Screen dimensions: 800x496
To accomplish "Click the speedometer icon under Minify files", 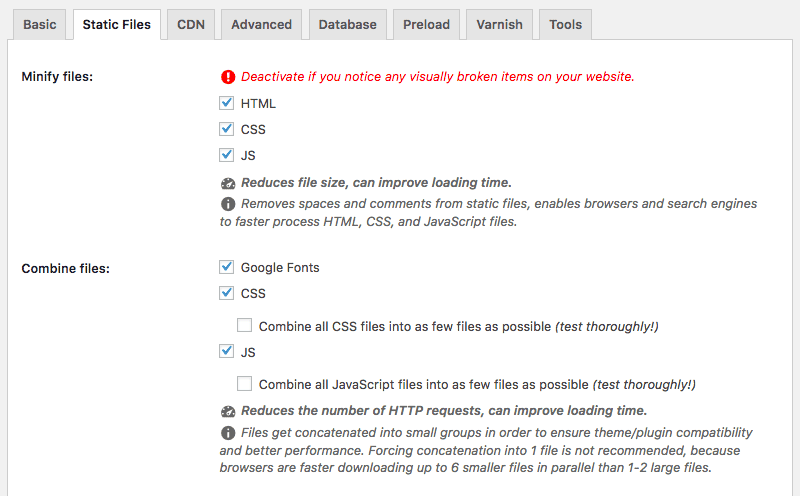I will [x=228, y=183].
